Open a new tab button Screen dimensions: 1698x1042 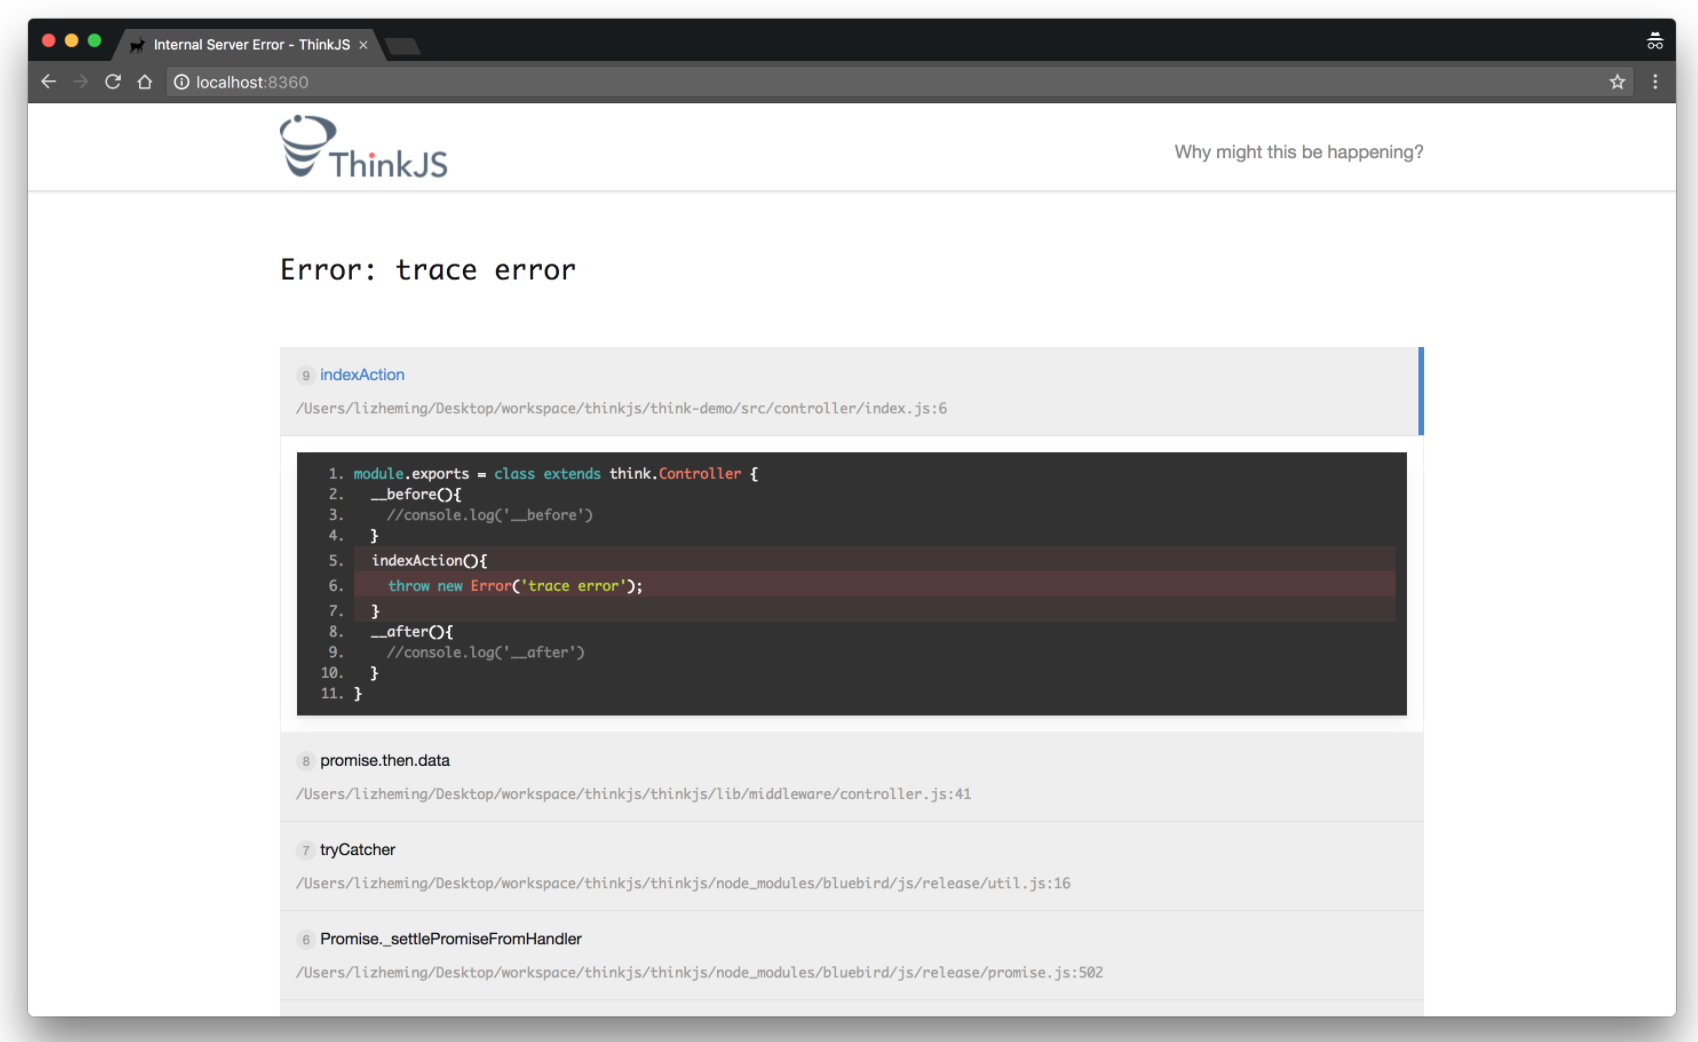[x=402, y=46]
